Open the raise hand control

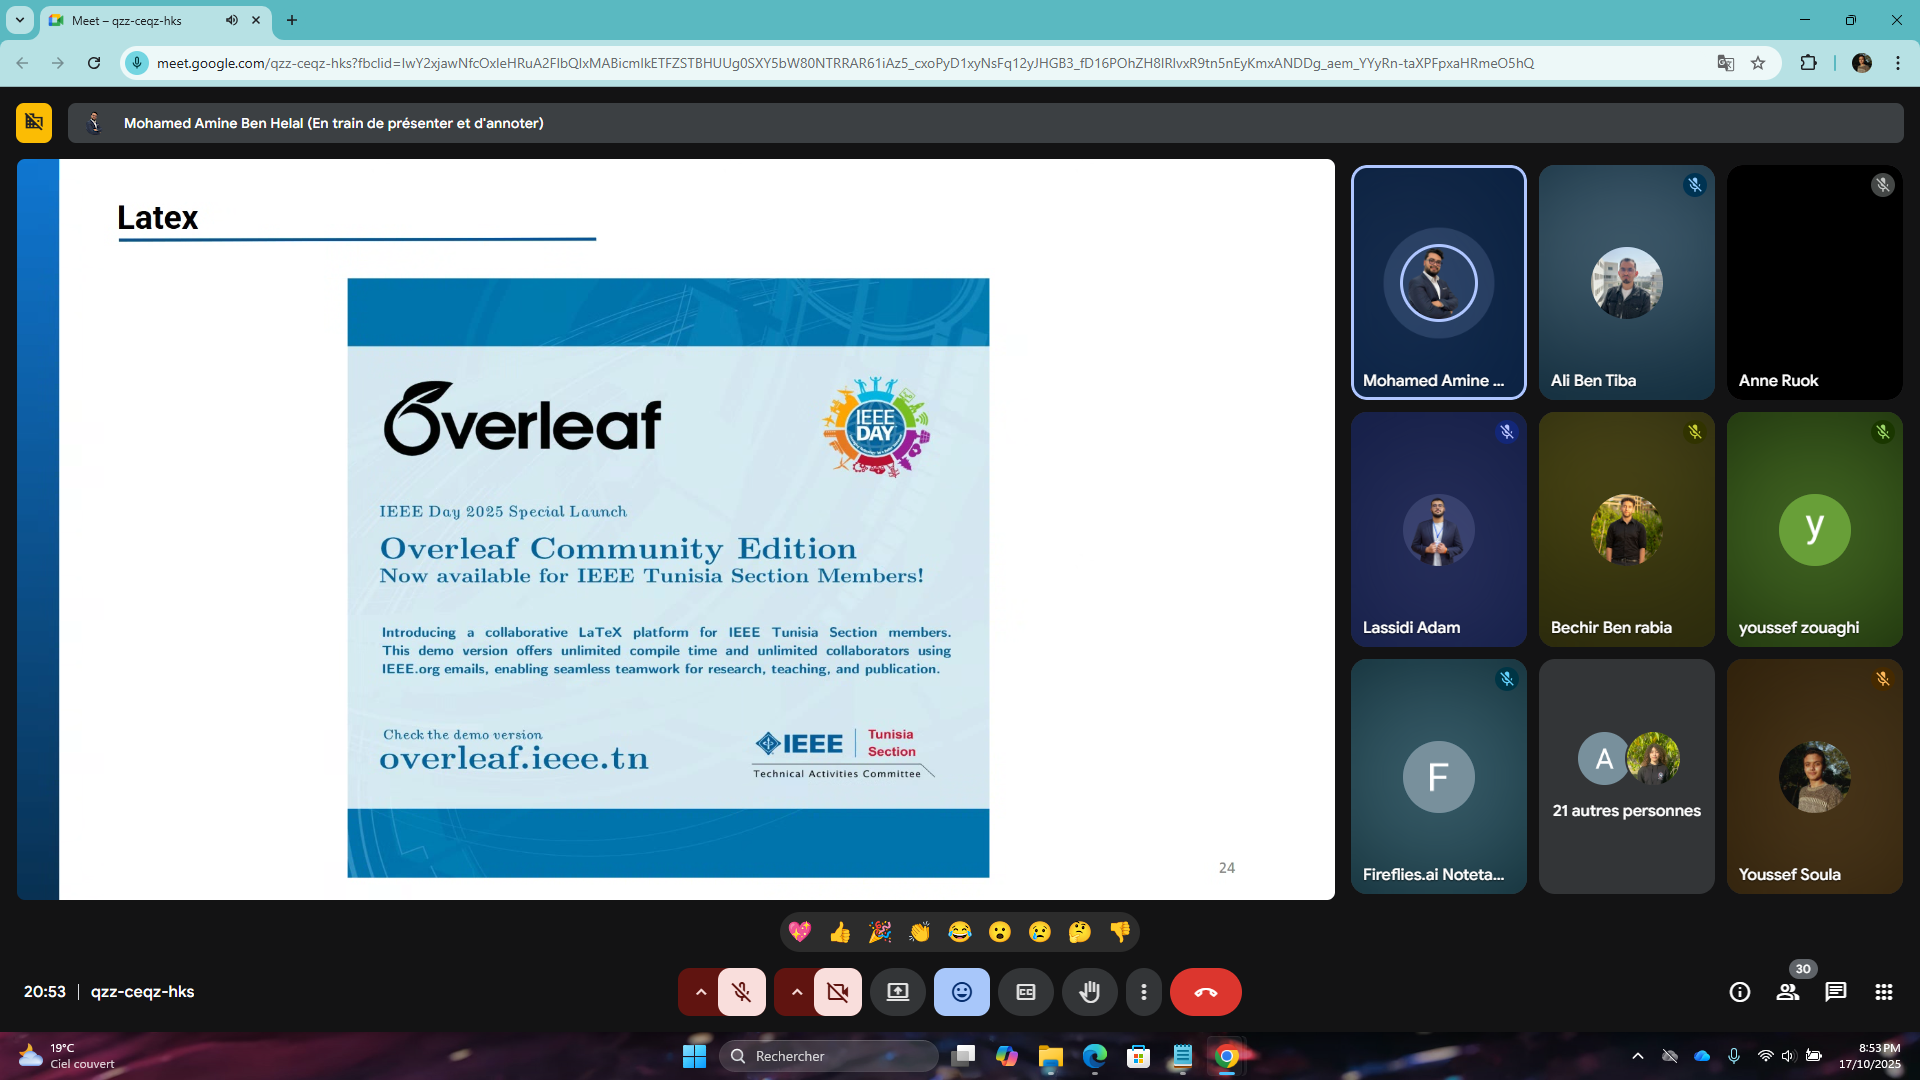[x=1089, y=992]
